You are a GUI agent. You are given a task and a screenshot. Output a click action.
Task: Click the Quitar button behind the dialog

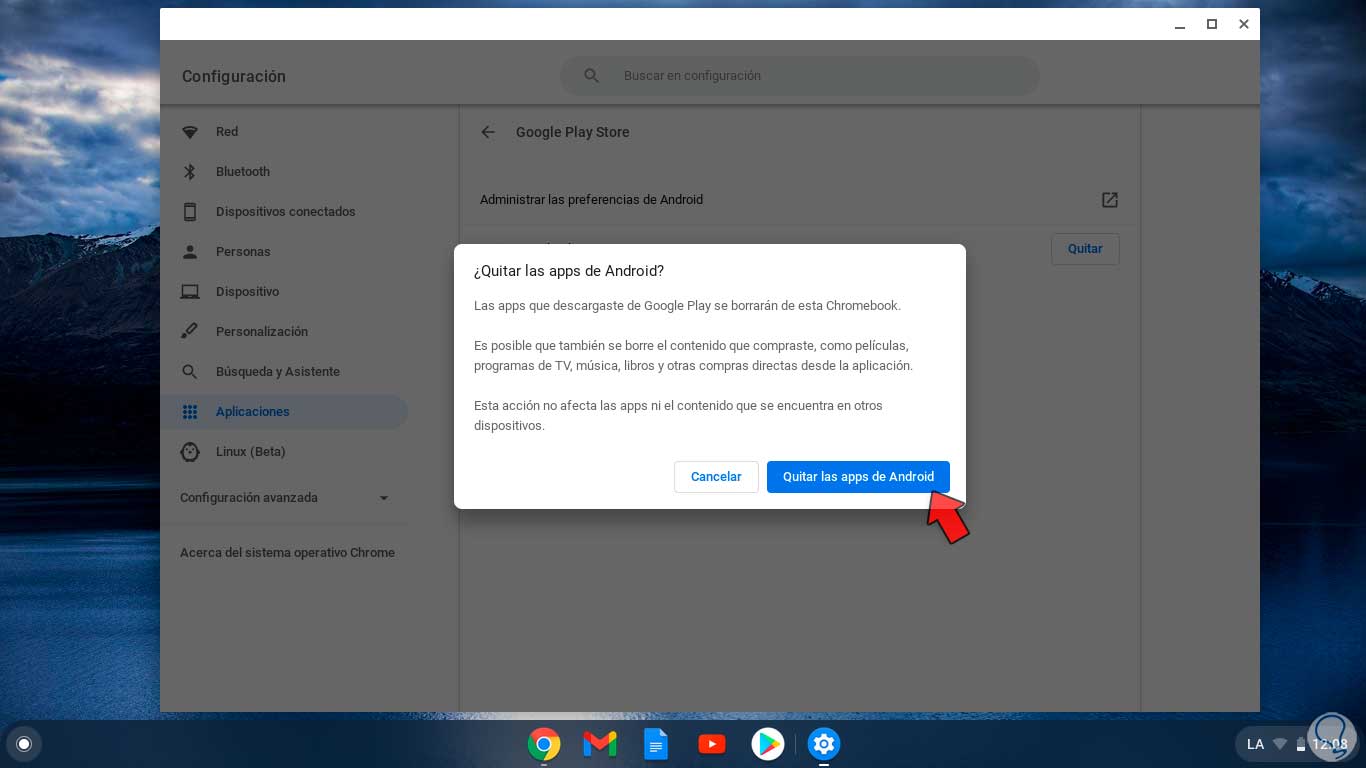(x=1085, y=249)
